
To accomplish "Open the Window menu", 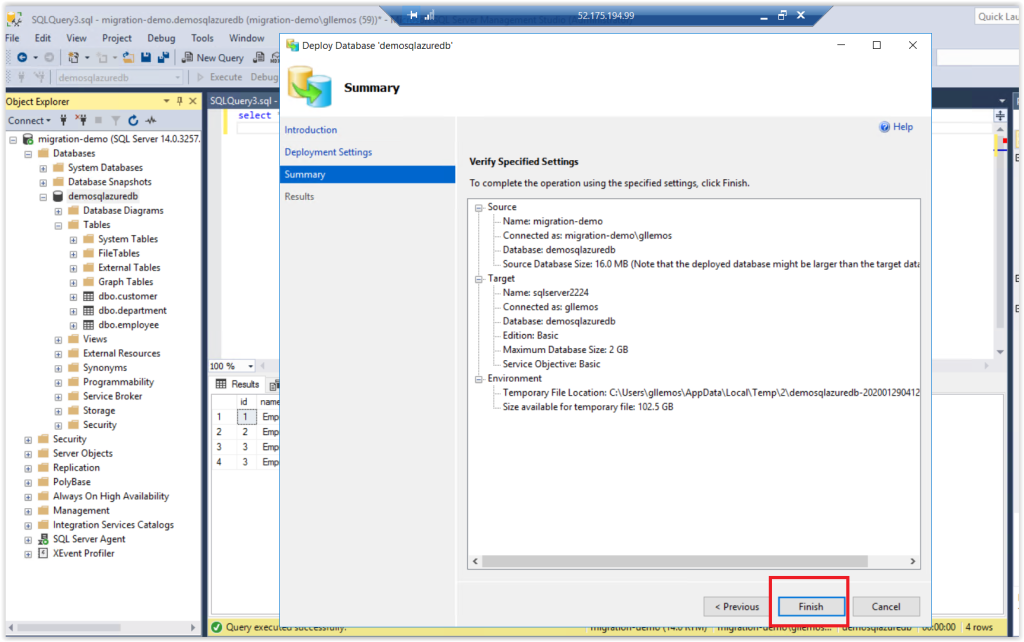I will 246,38.
